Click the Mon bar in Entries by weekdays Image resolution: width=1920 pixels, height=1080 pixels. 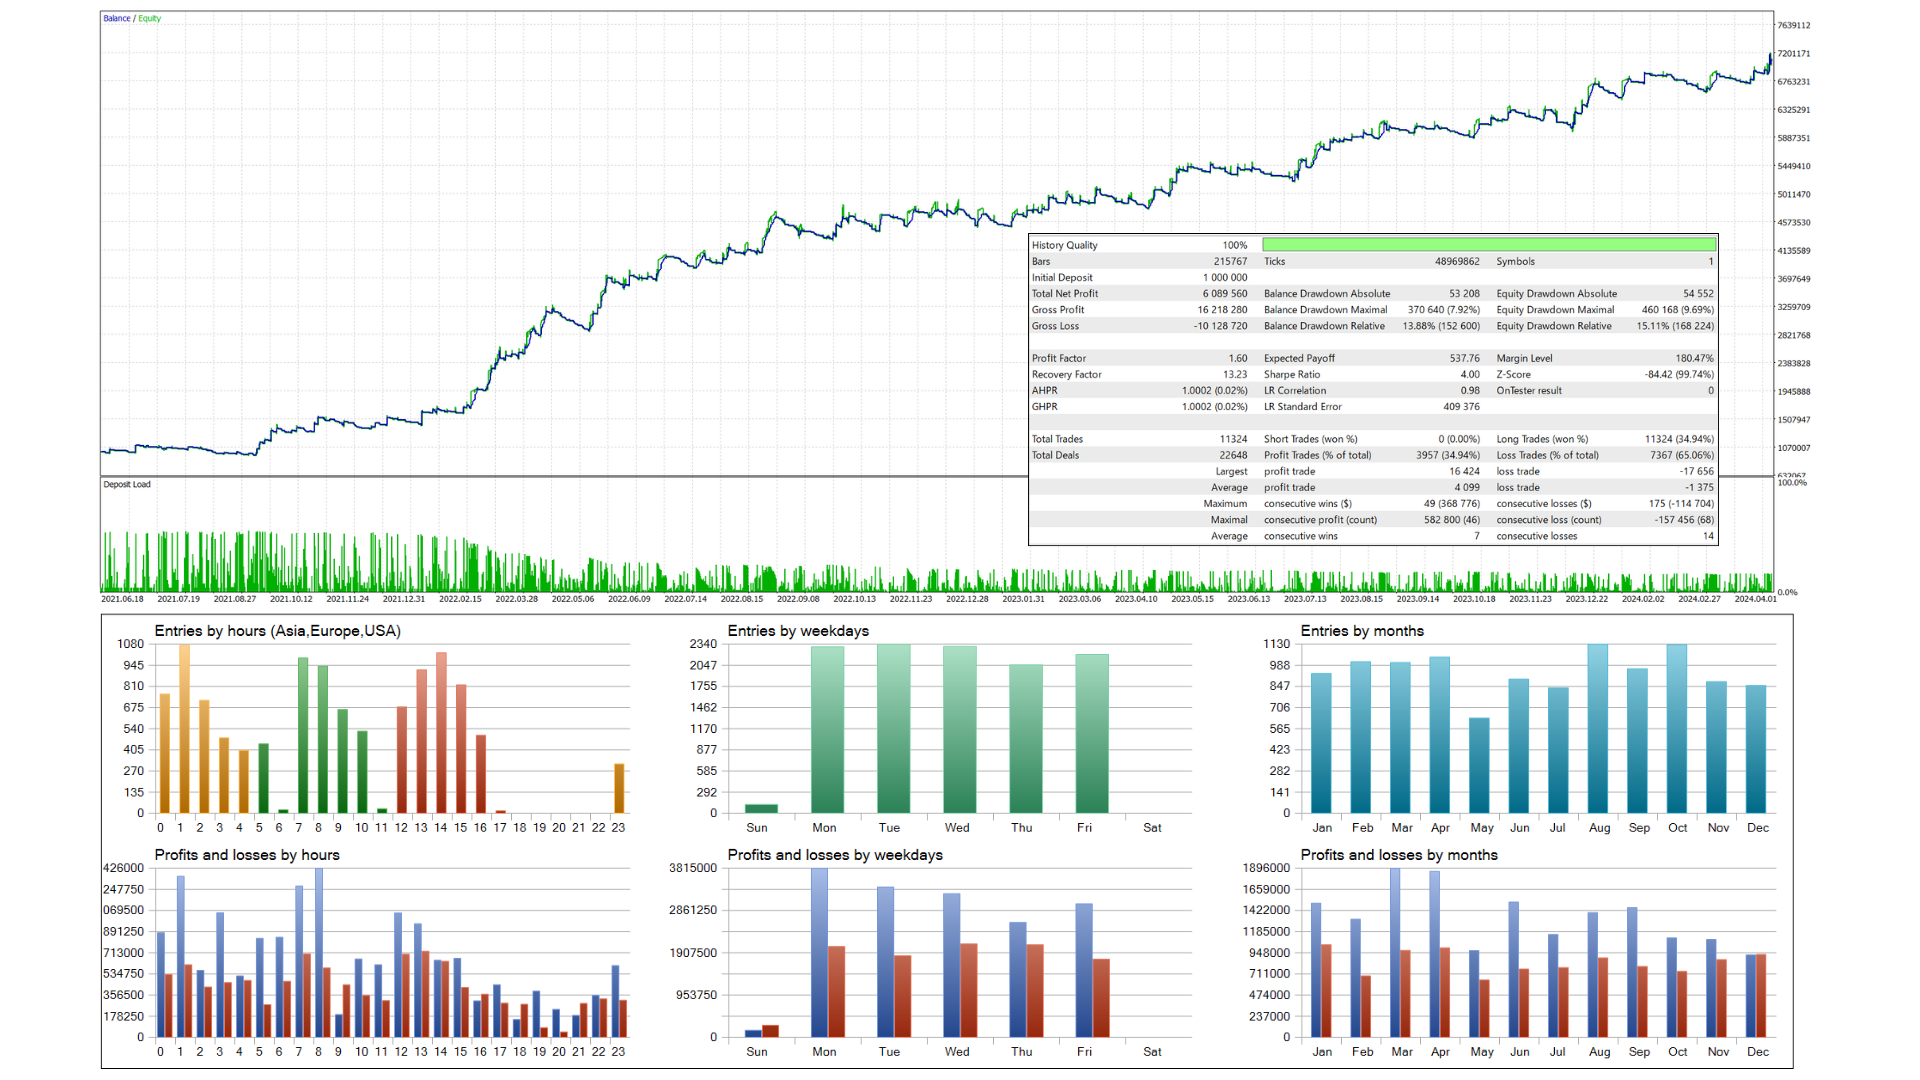[x=827, y=730]
